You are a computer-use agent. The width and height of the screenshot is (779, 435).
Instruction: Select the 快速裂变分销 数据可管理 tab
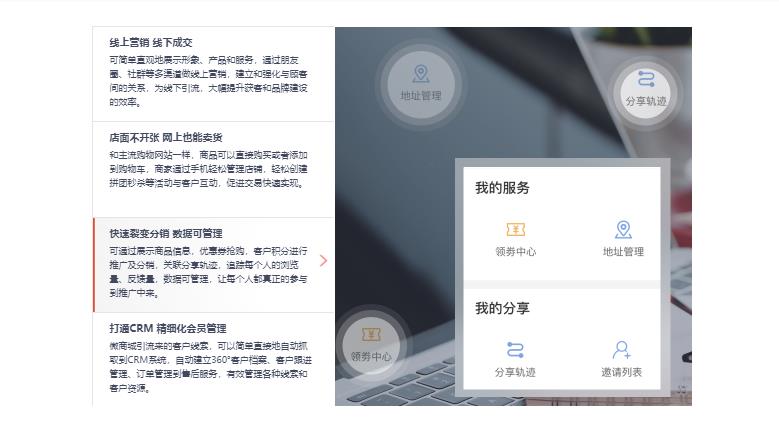pyautogui.click(x=214, y=265)
